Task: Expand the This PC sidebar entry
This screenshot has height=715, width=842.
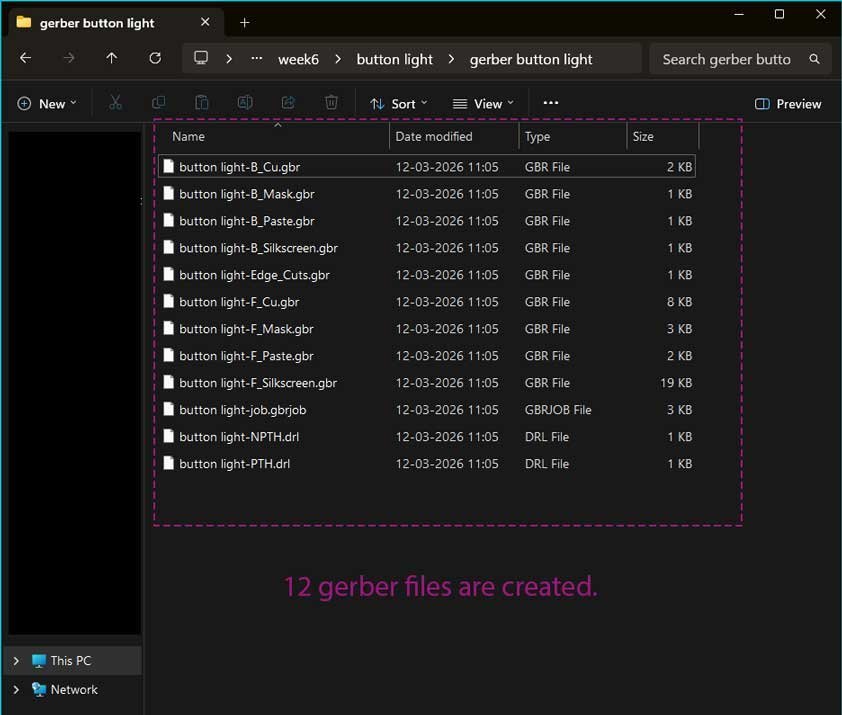Action: (15, 660)
